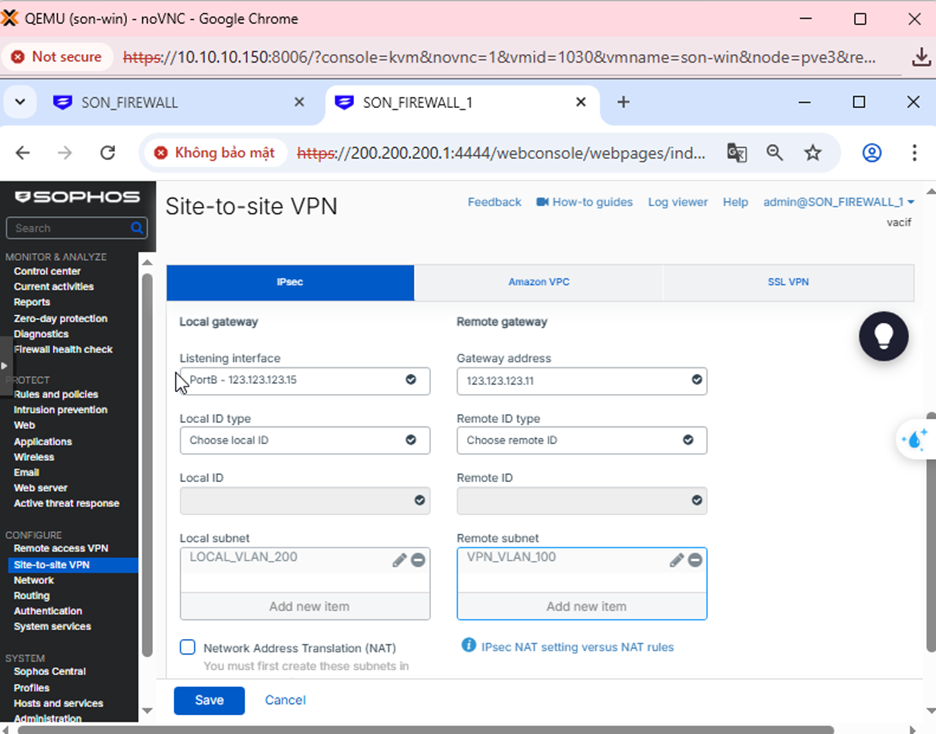Open the Log viewer link
The height and width of the screenshot is (734, 936).
click(677, 202)
